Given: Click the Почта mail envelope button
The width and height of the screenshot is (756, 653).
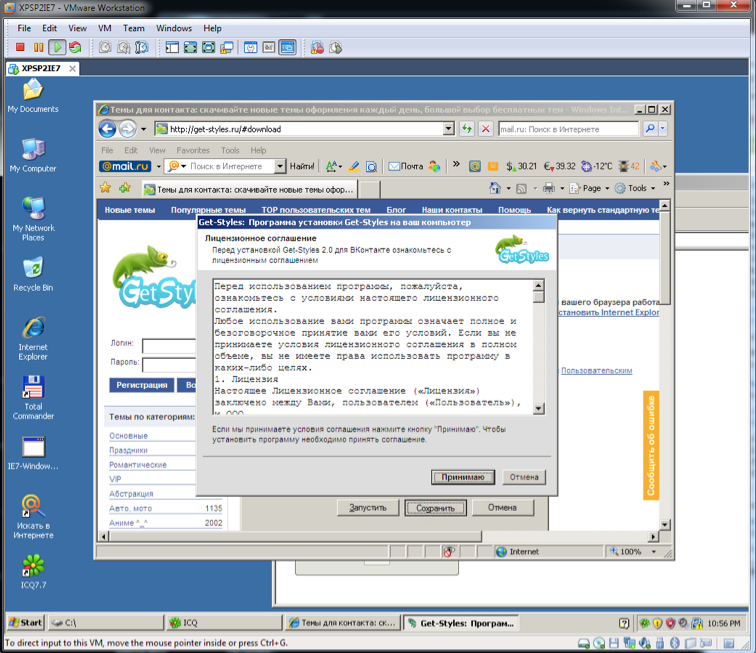Looking at the screenshot, I should [x=405, y=166].
